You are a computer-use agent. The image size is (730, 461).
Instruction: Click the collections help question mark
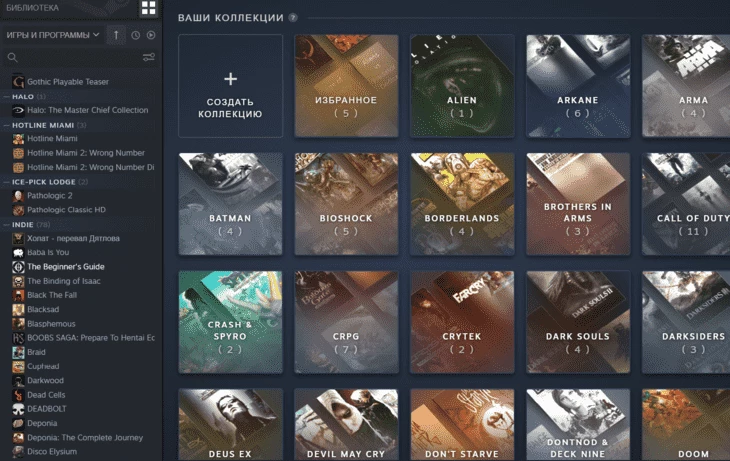pos(293,18)
